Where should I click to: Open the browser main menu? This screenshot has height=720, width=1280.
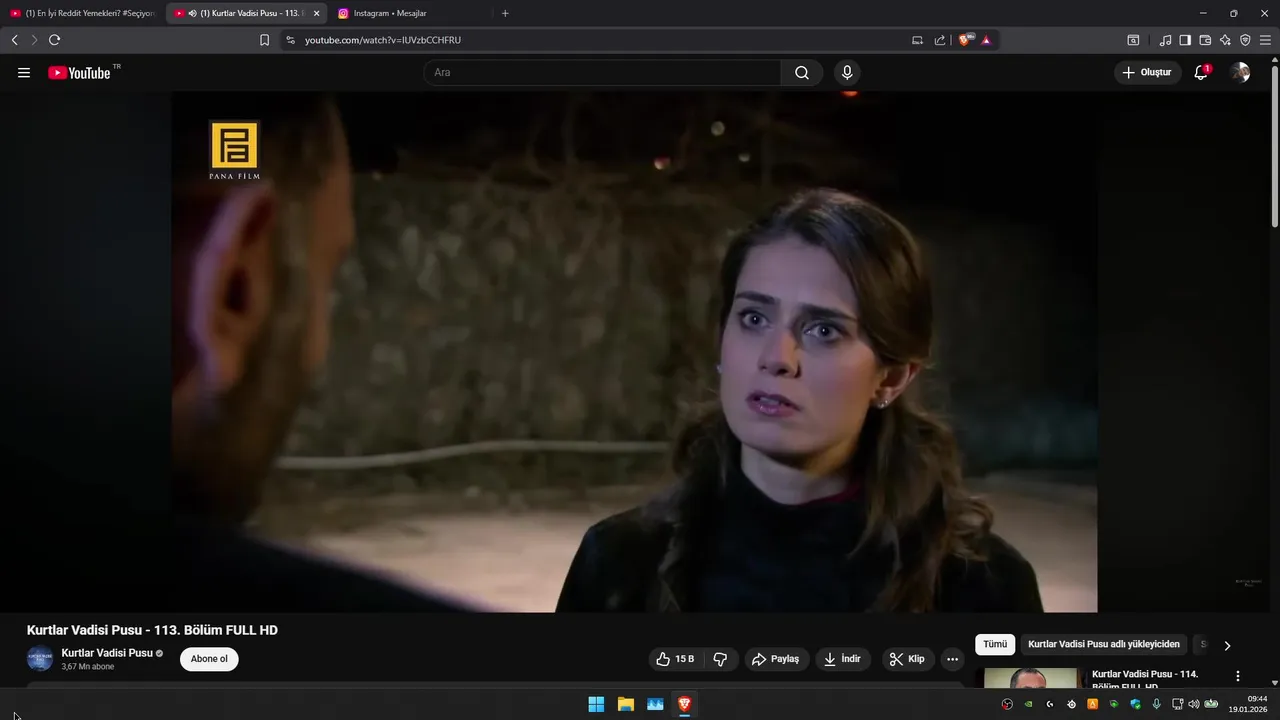(x=1265, y=40)
